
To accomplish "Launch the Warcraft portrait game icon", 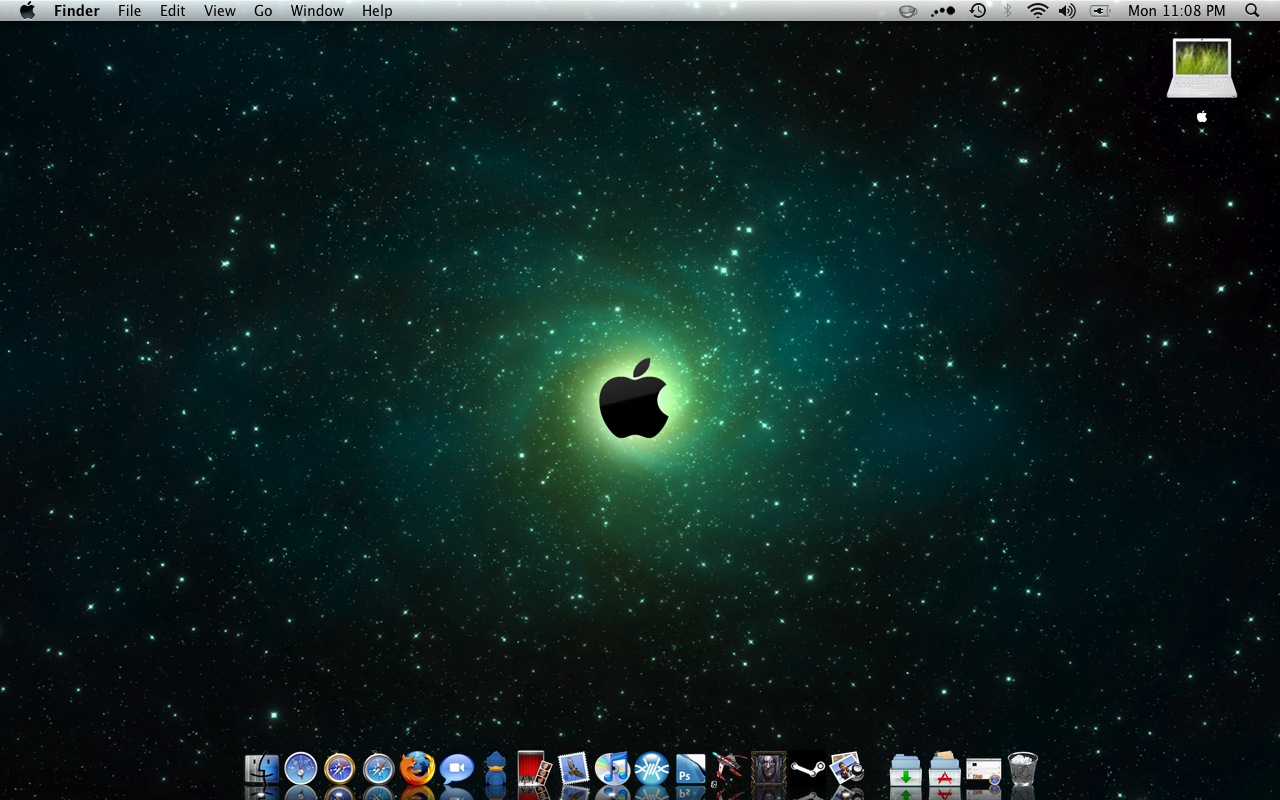I will coord(769,769).
